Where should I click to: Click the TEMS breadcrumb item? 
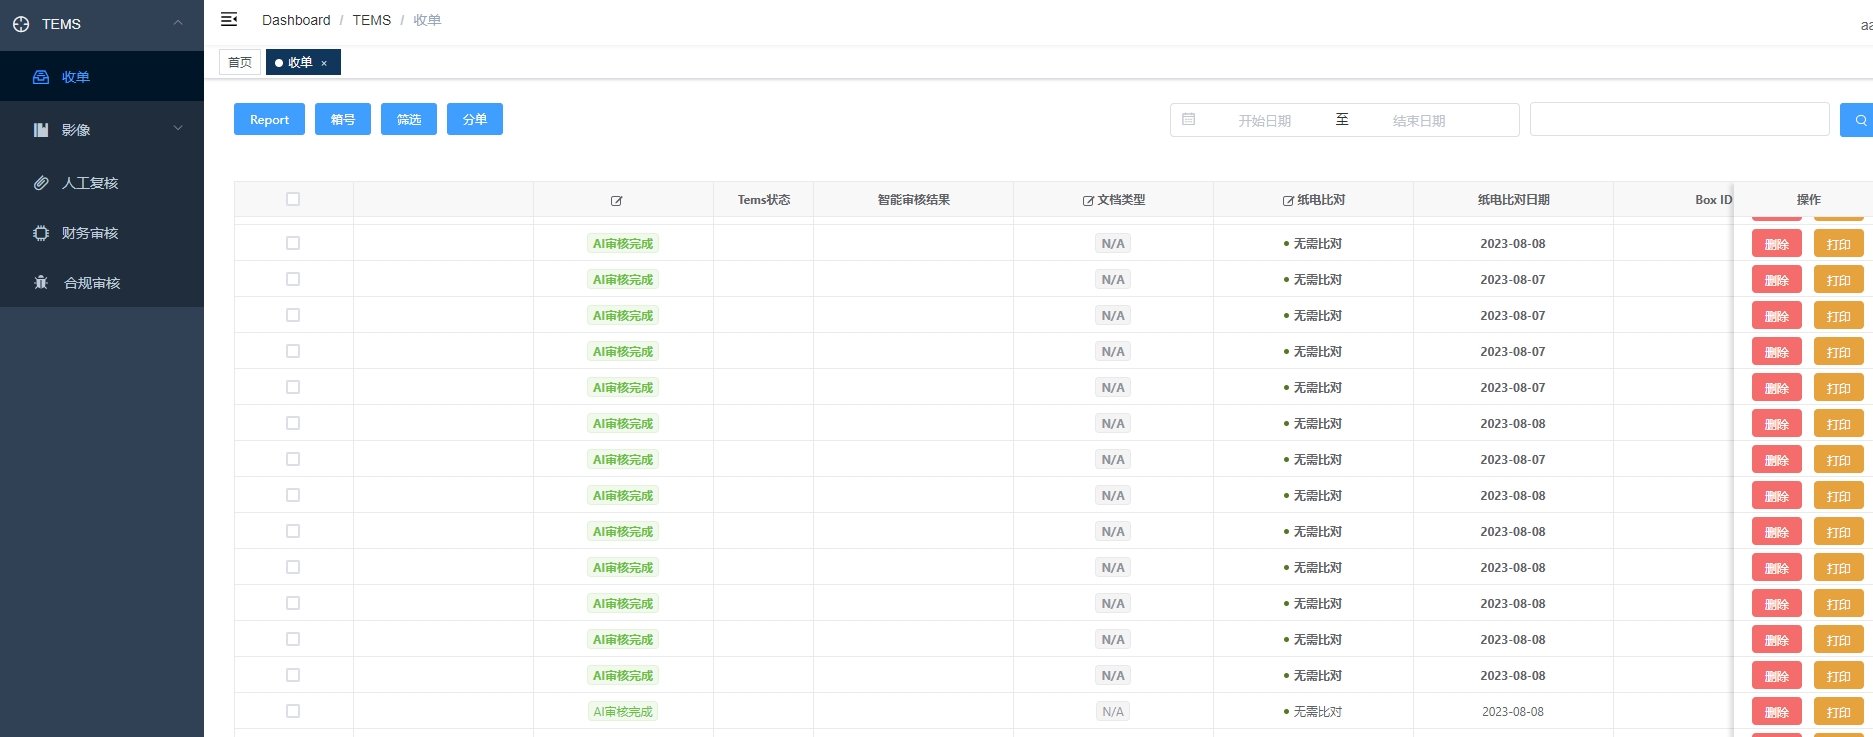click(372, 20)
